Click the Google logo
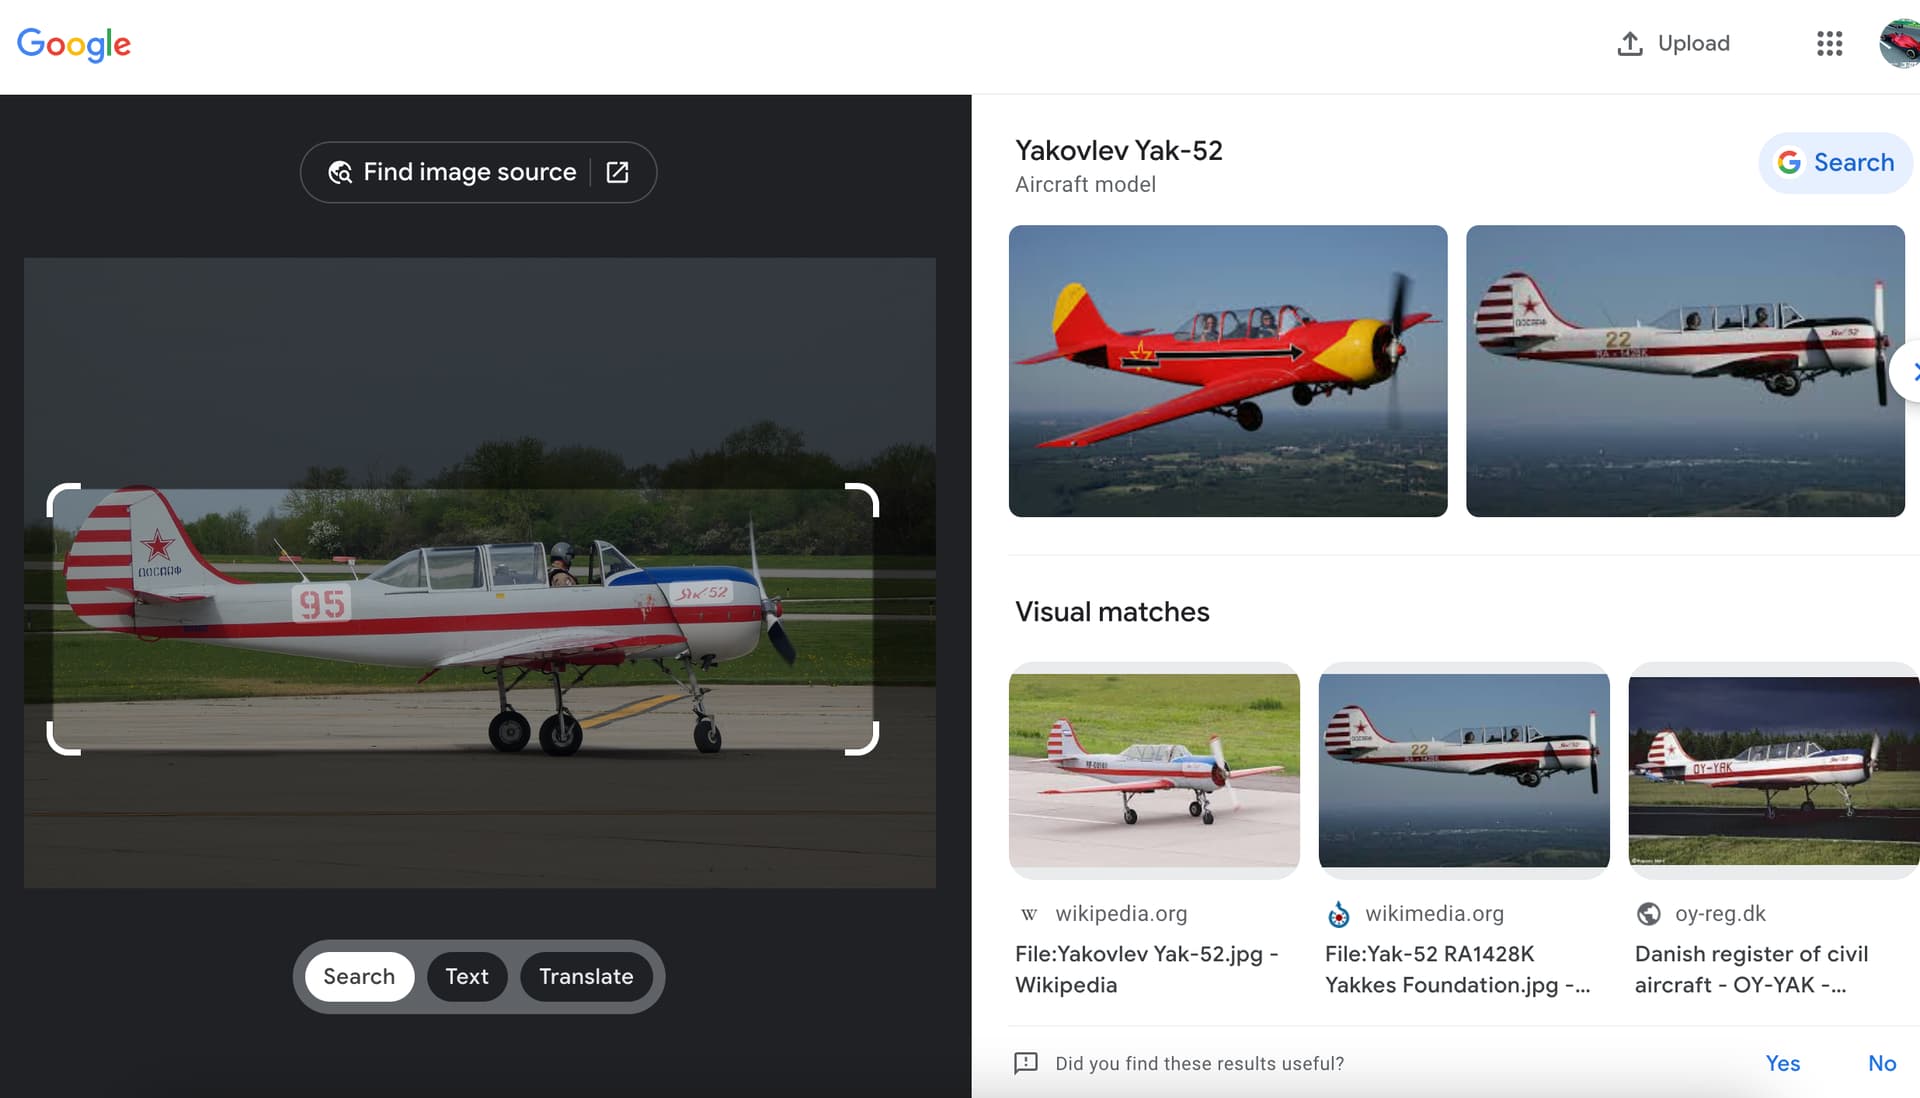Viewport: 1920px width, 1098px height. [x=73, y=44]
